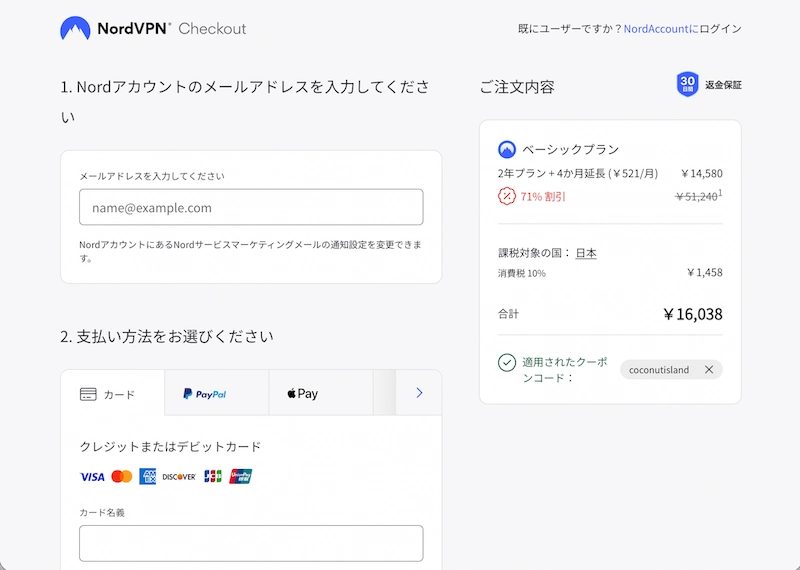Image resolution: width=800 pixels, height=570 pixels.
Task: Click the Basic plan NordVPN icon
Action: click(507, 150)
